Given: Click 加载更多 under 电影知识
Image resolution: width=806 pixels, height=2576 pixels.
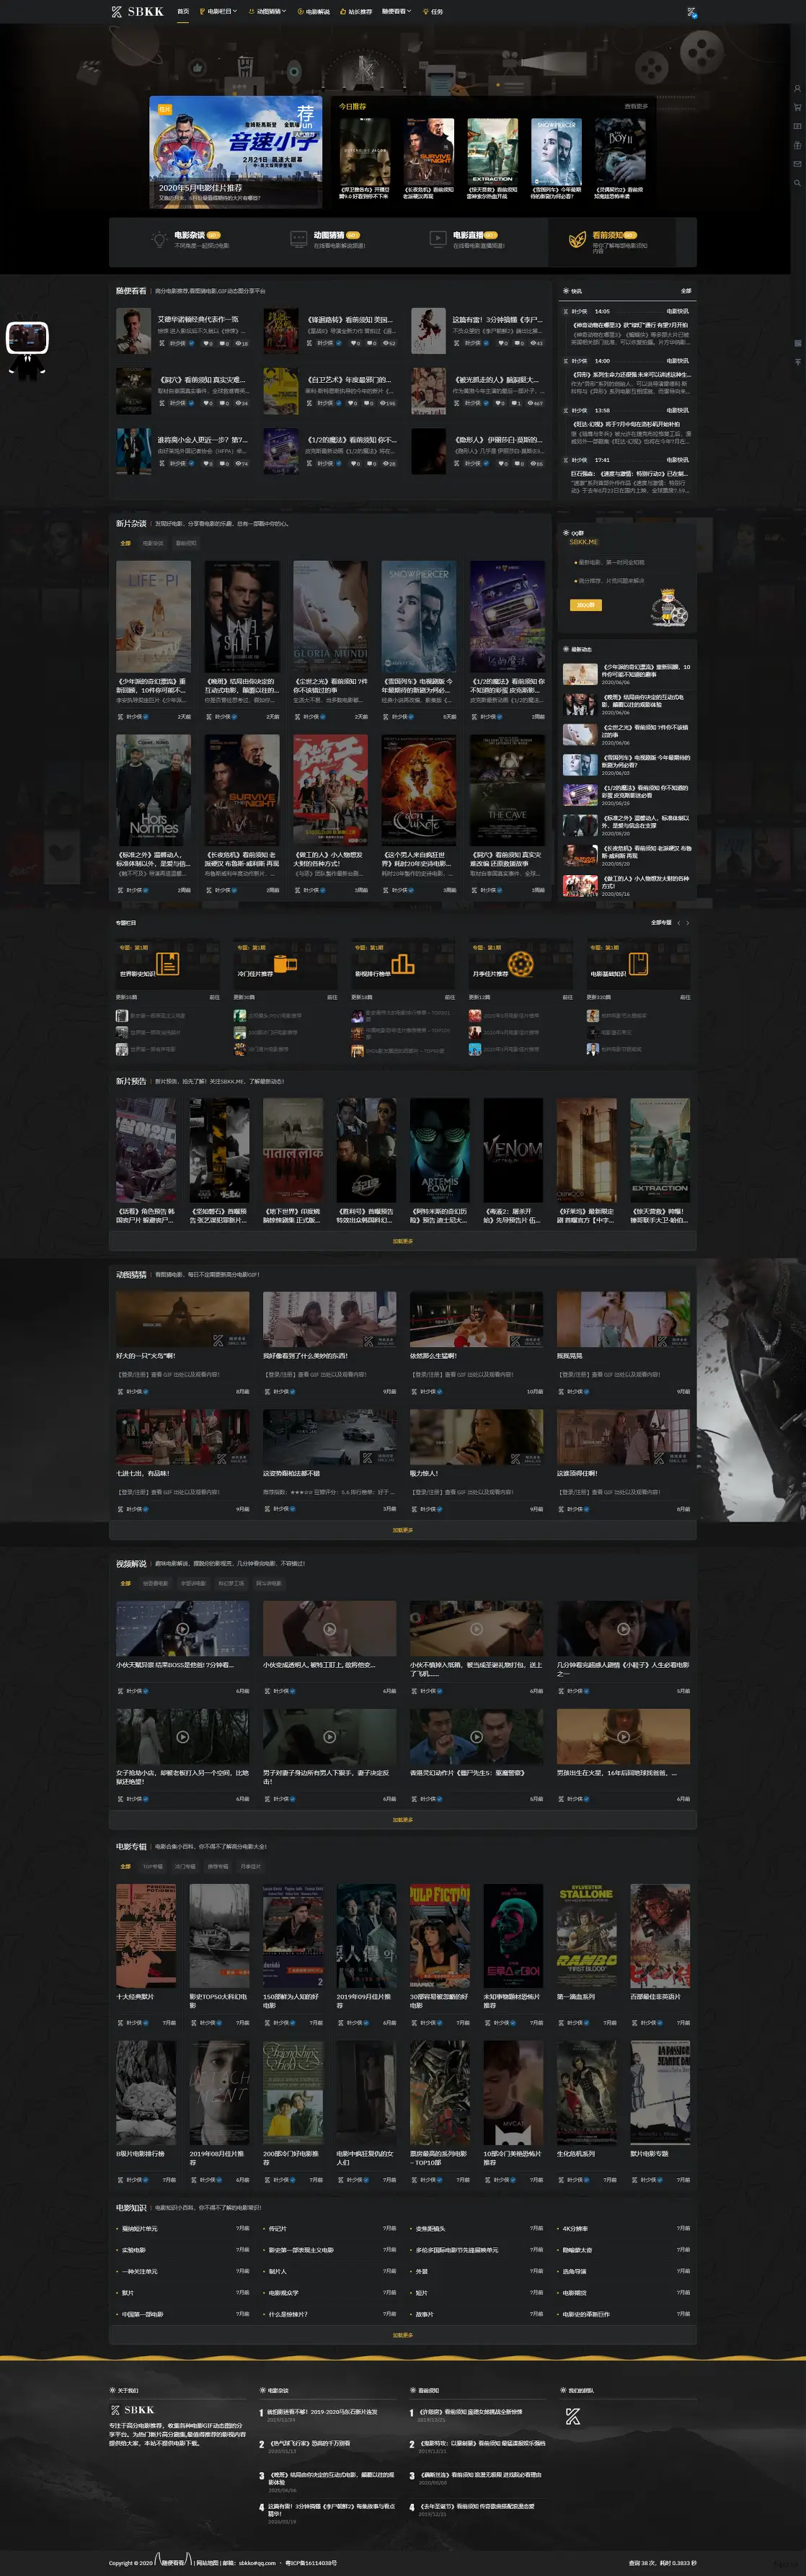Looking at the screenshot, I should tap(403, 2336).
